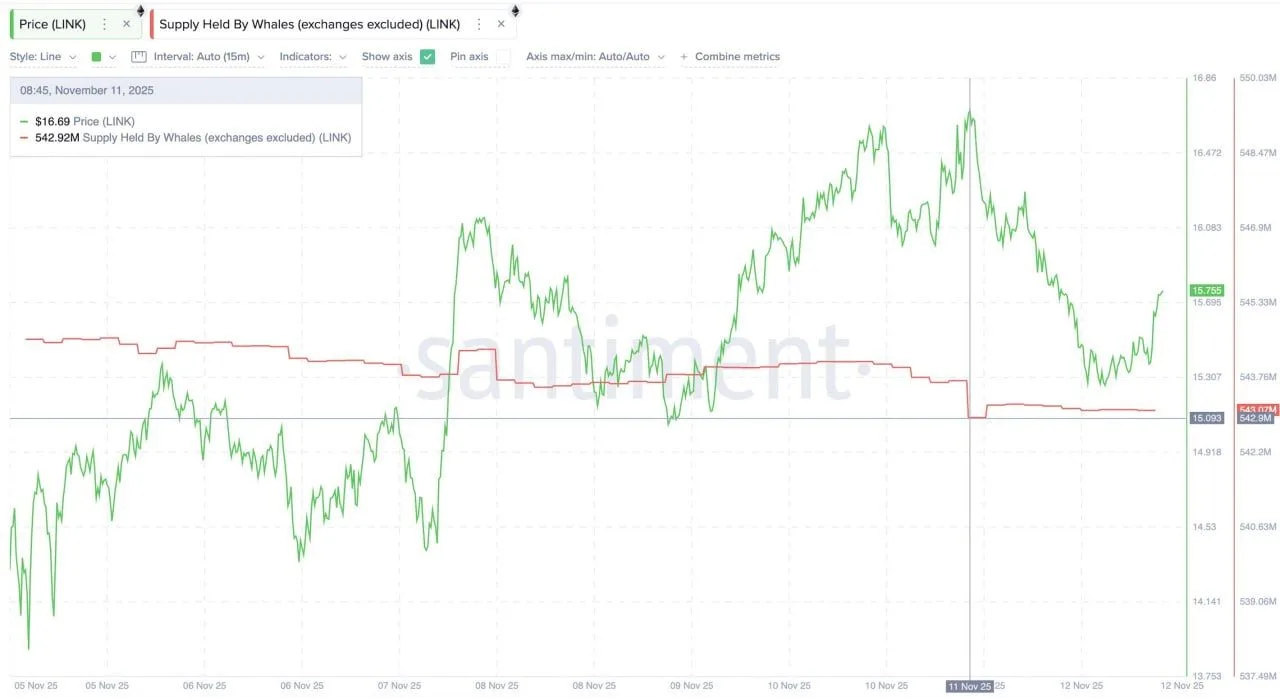Screen dimensions: 1280x698
Task: Remove the Supply Held By Whales metric
Action: (501, 24)
